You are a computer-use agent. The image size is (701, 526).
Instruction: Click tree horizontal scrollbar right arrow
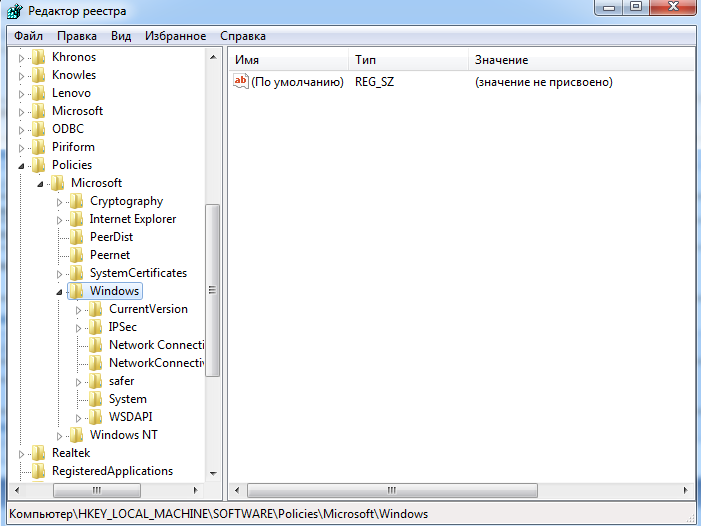(x=195, y=490)
